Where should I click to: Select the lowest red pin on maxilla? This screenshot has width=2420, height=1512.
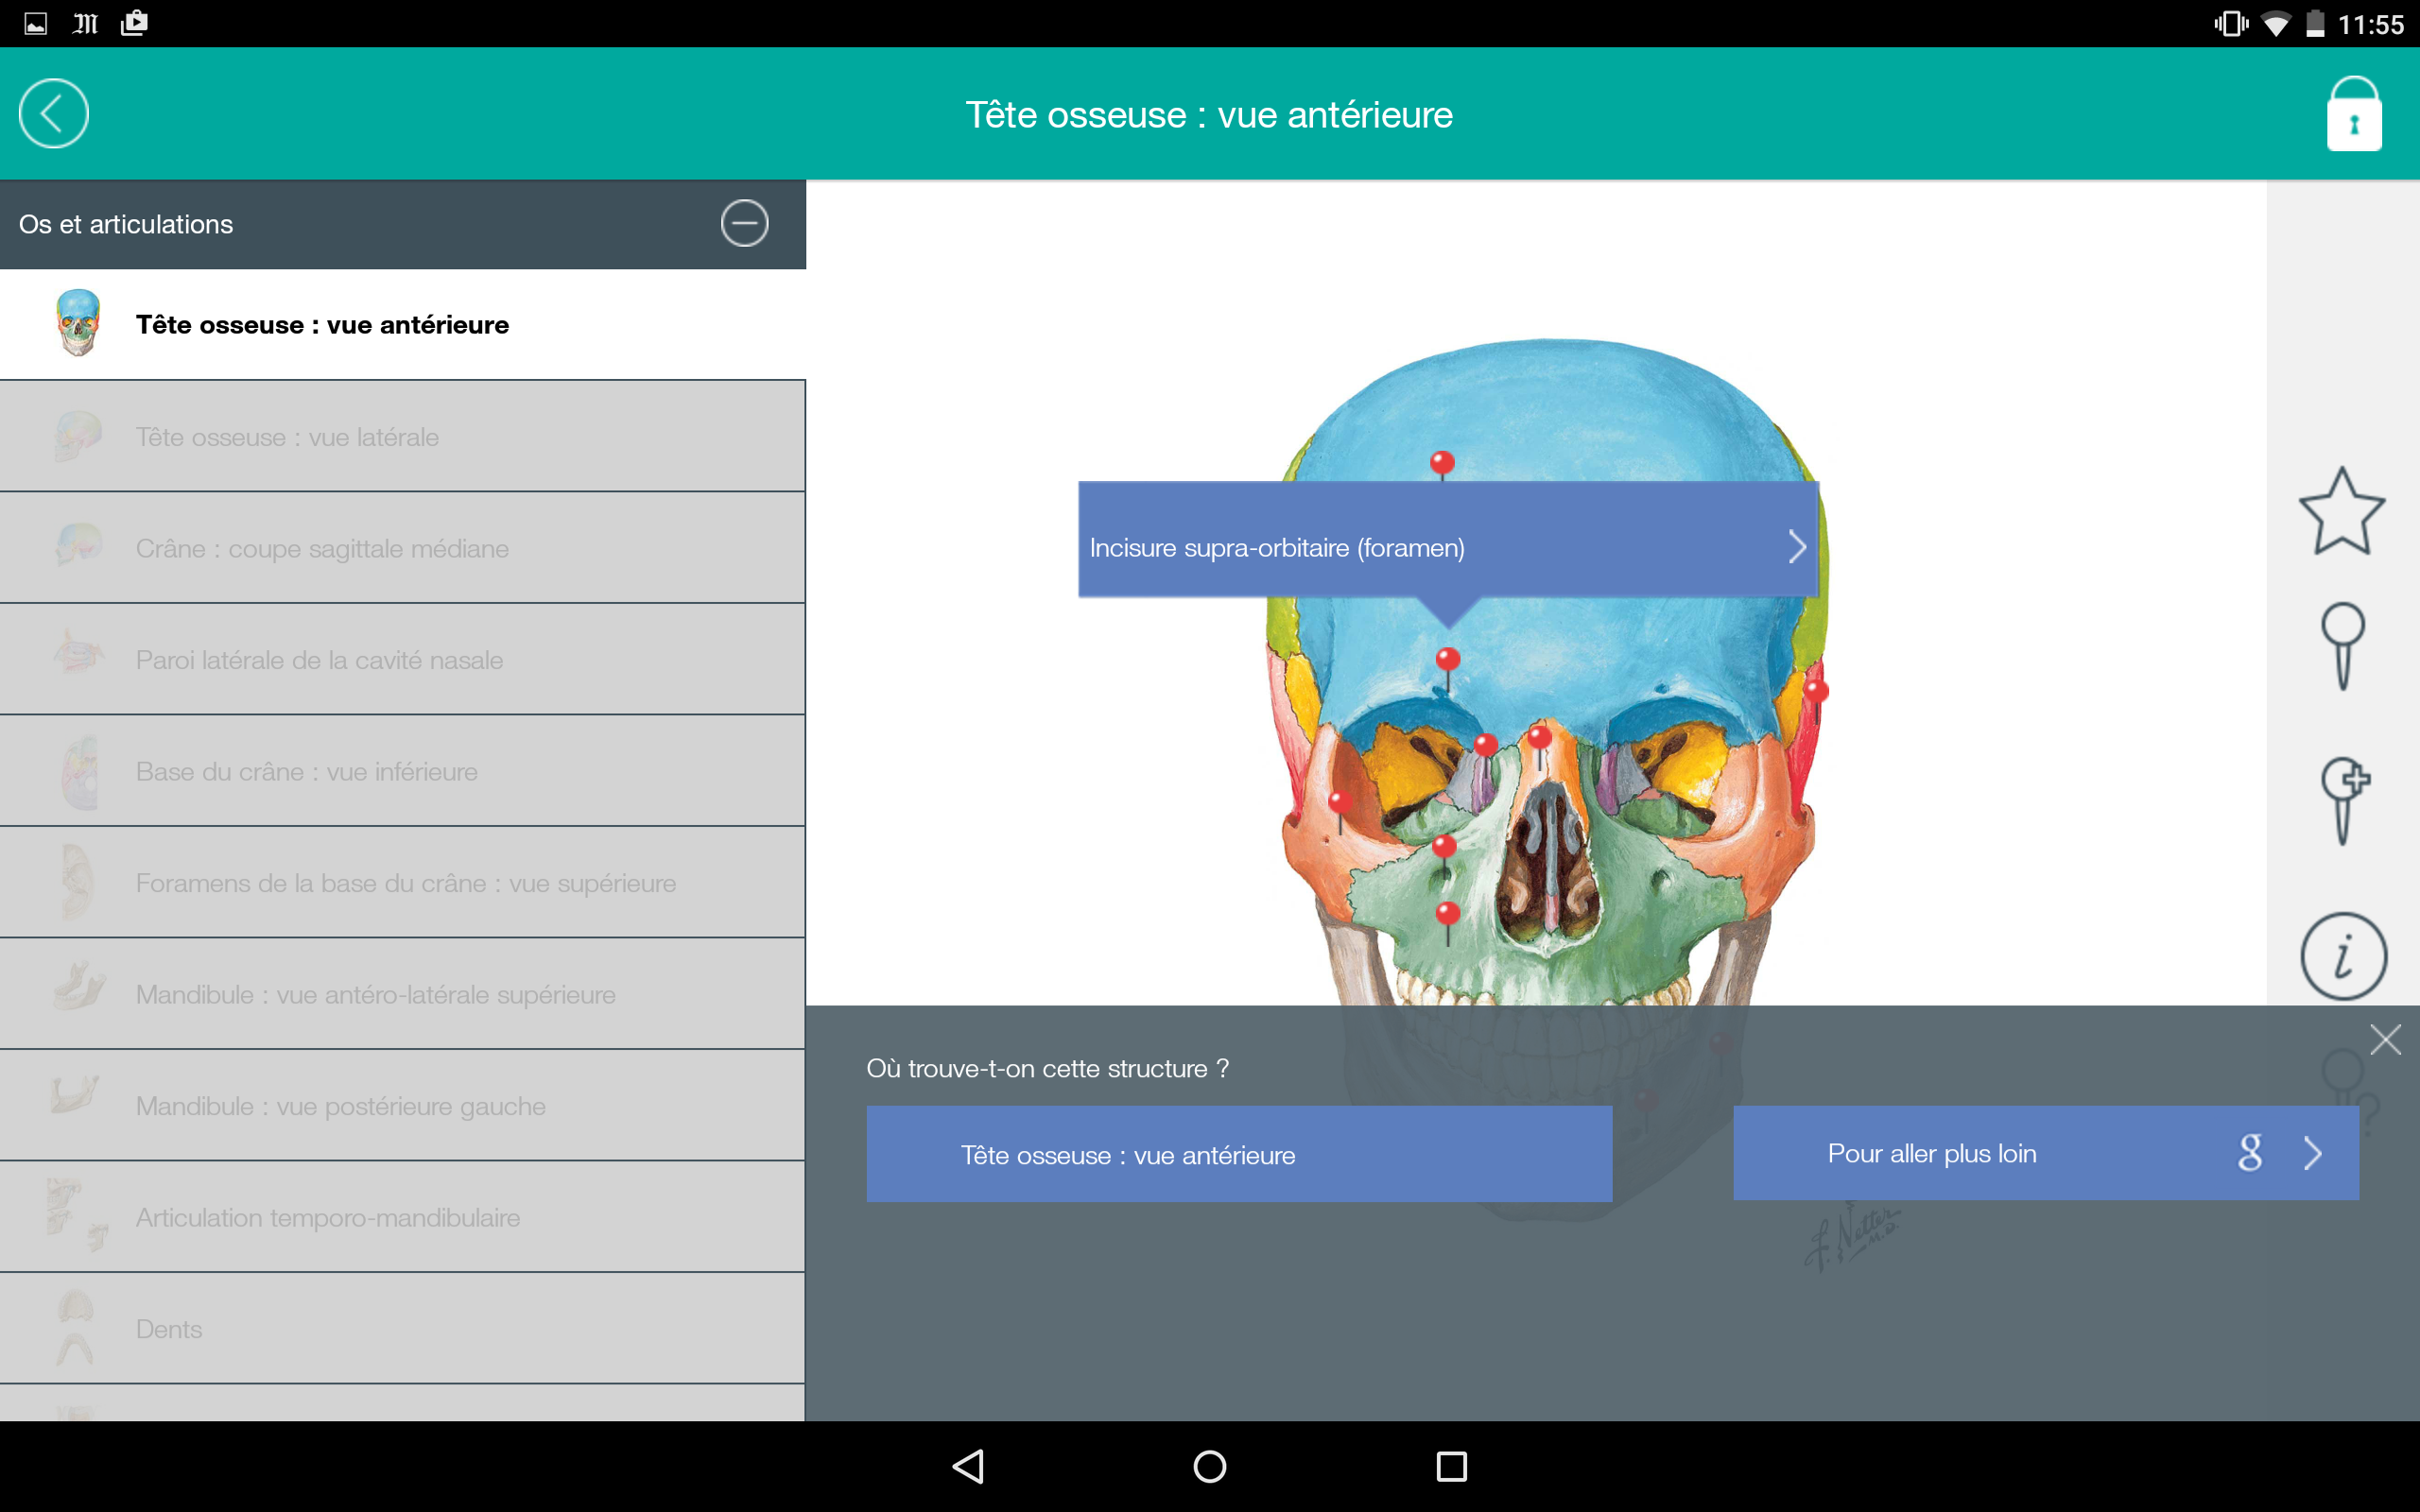(1447, 915)
